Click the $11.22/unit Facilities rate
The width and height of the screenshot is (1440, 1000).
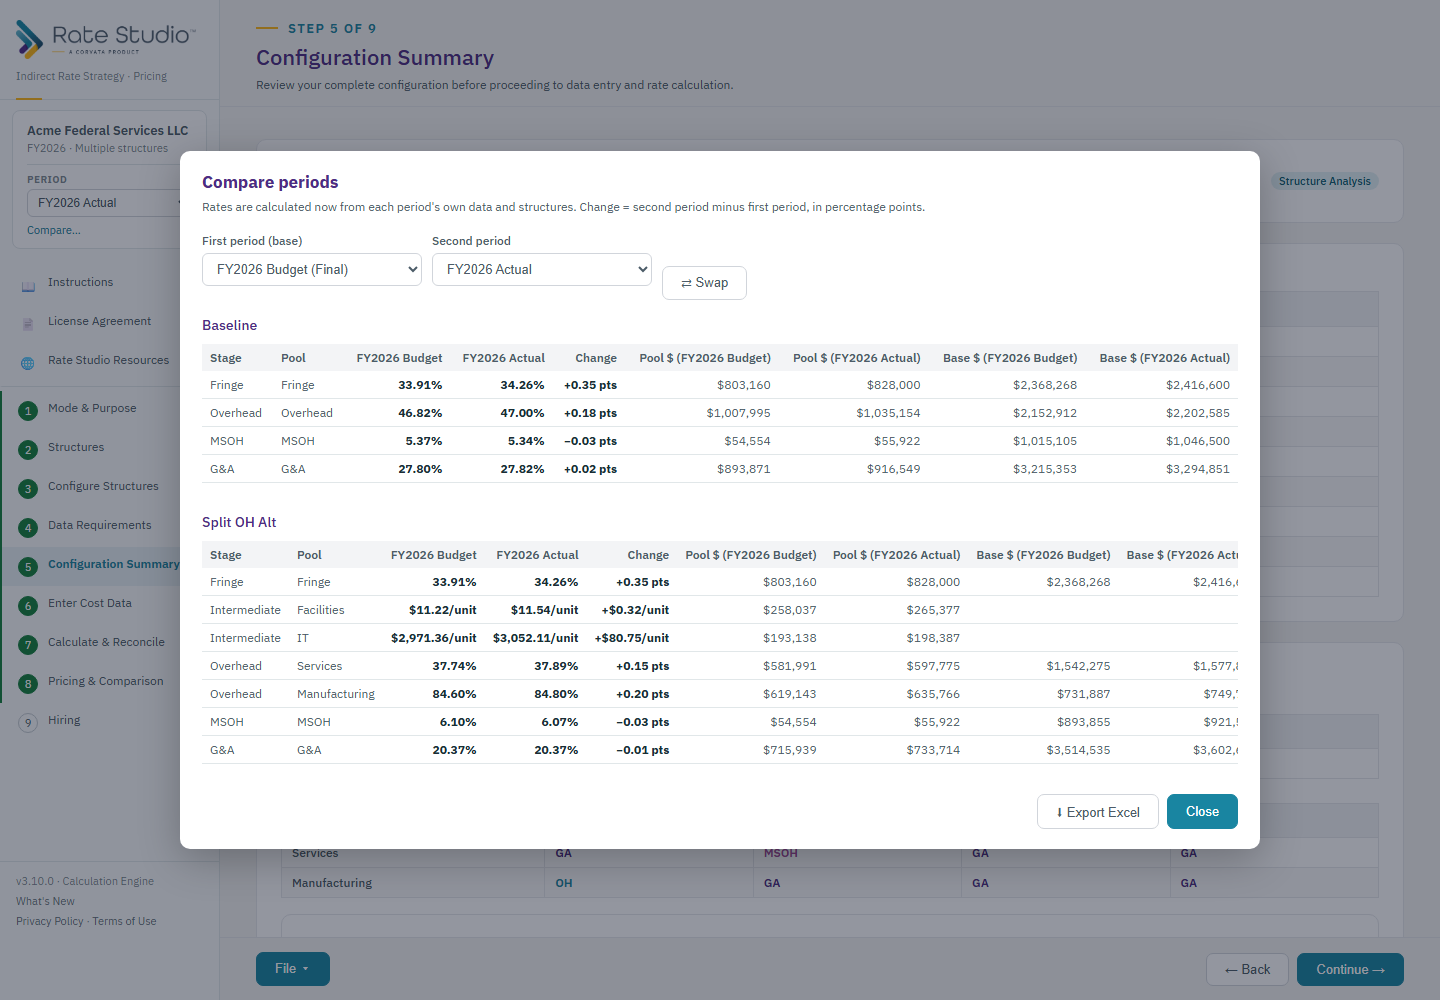(x=443, y=610)
